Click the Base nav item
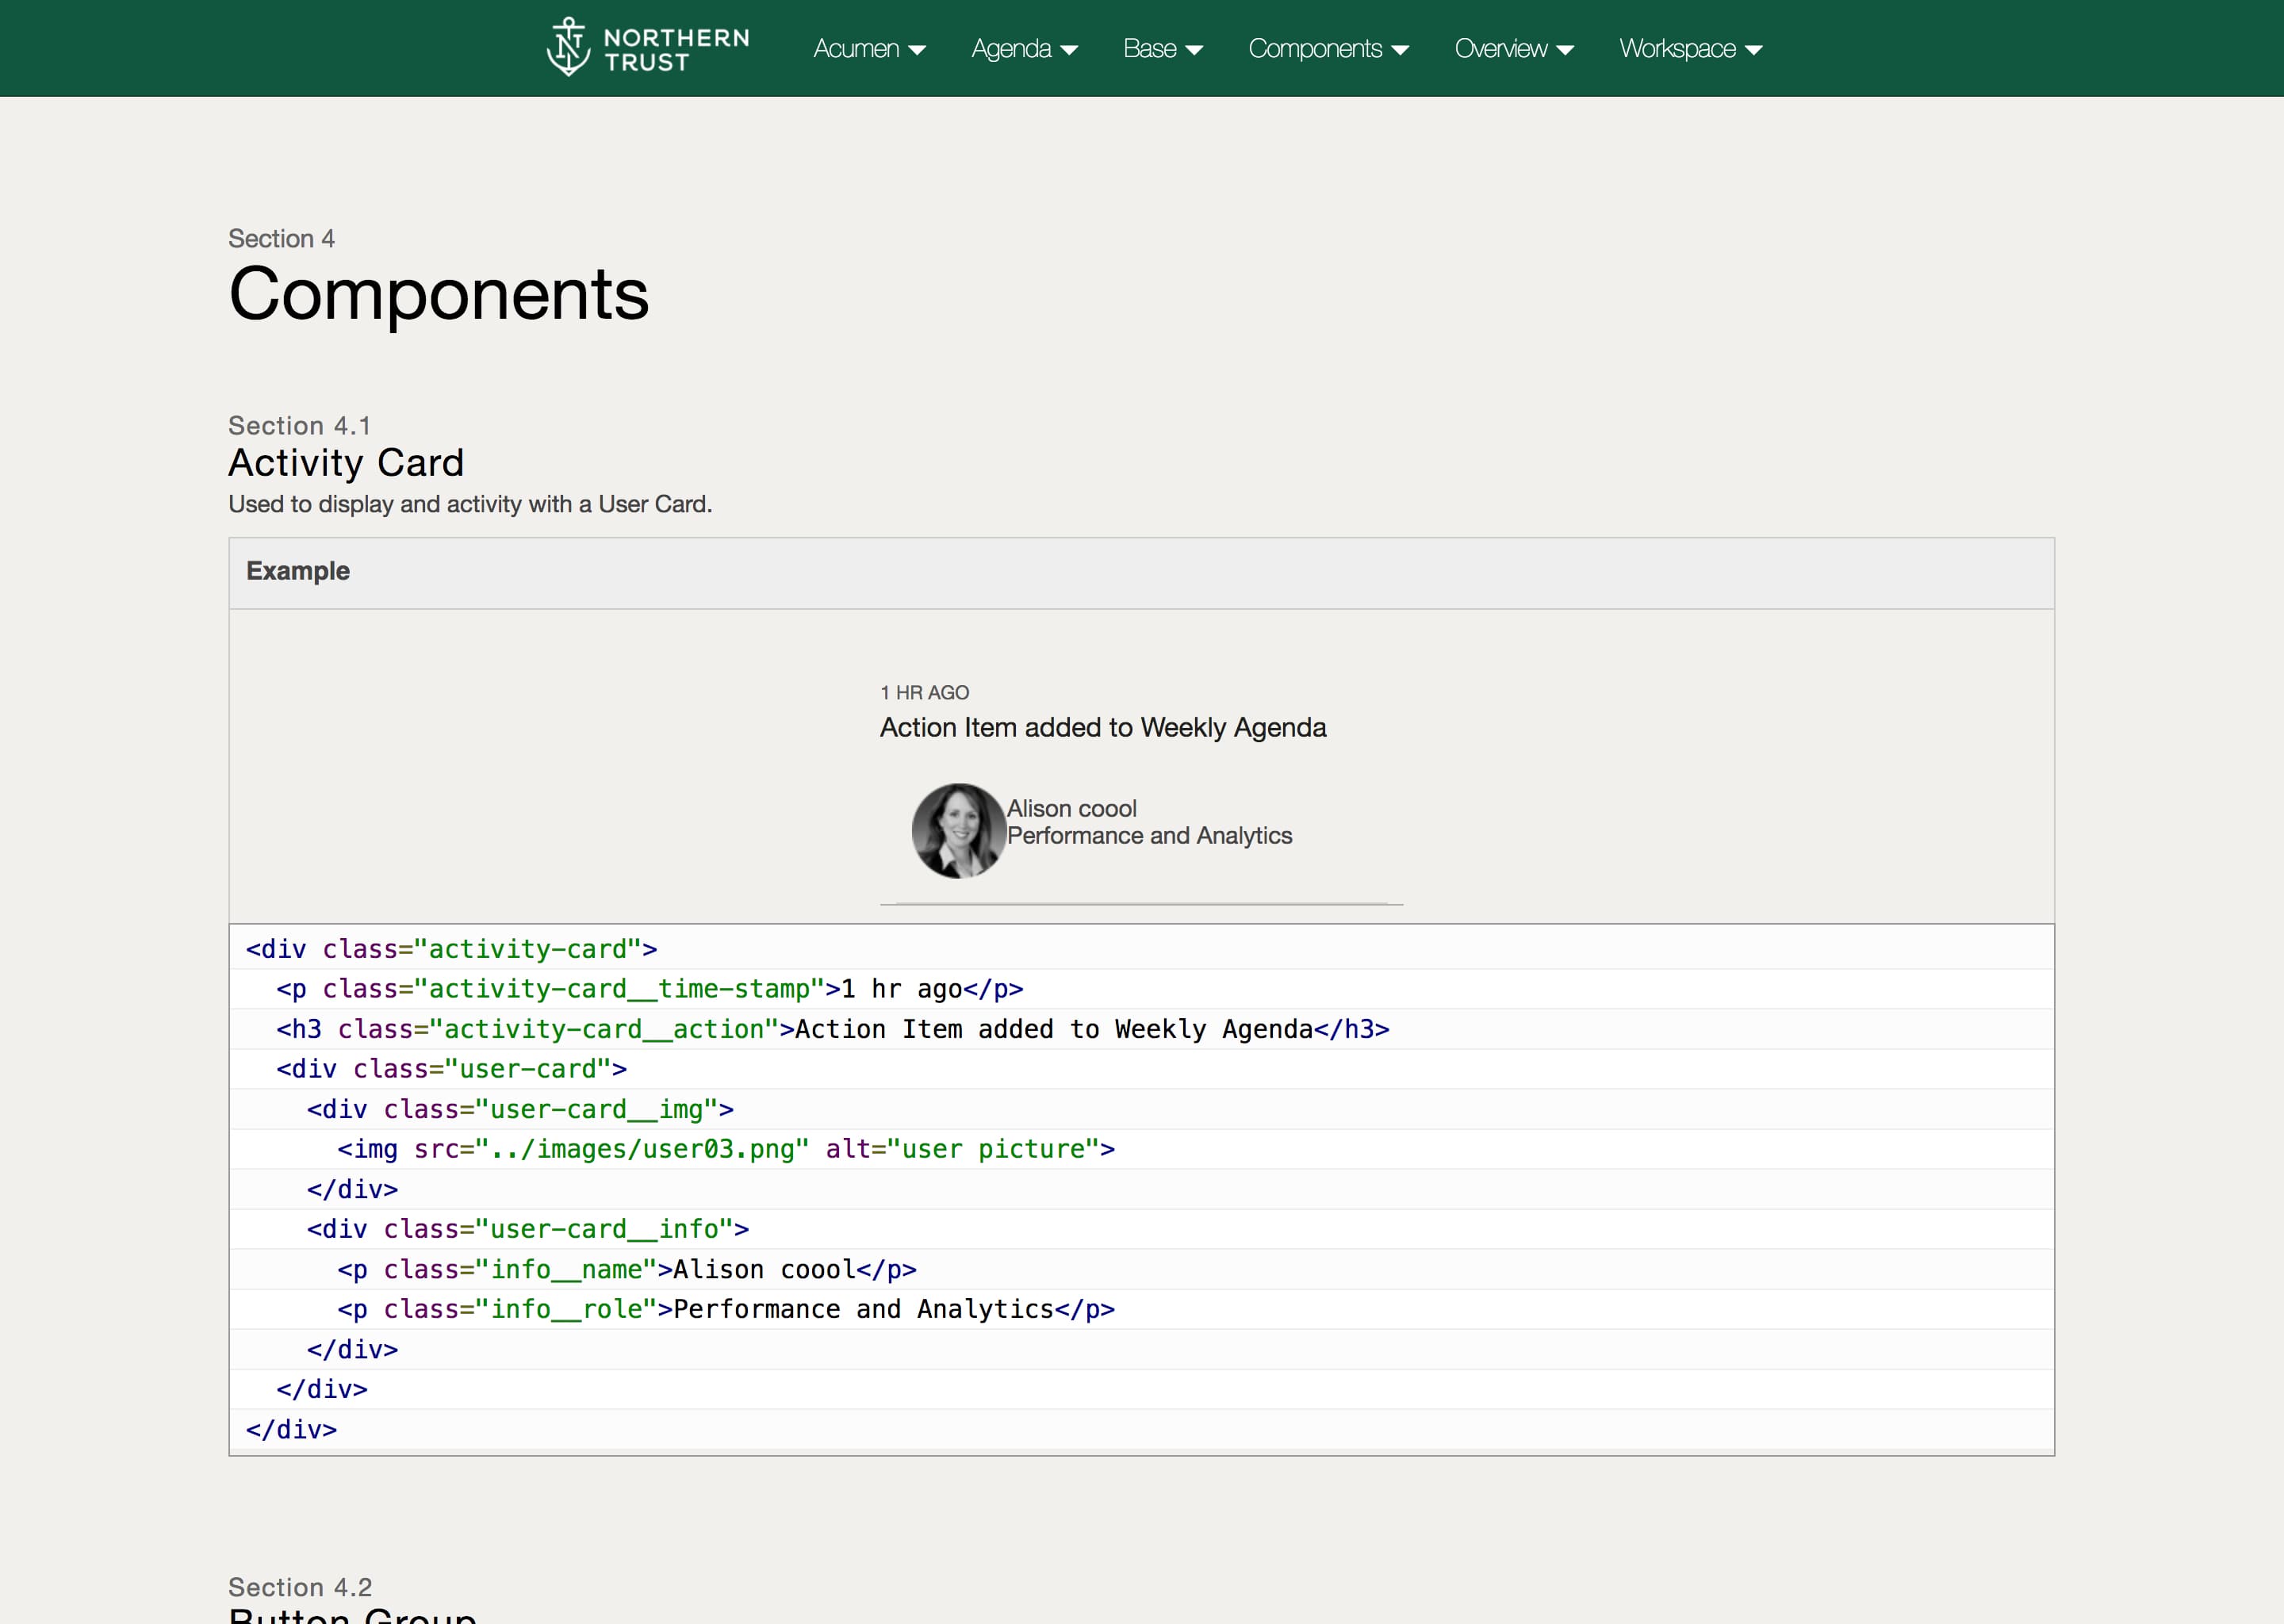 pos(1149,49)
